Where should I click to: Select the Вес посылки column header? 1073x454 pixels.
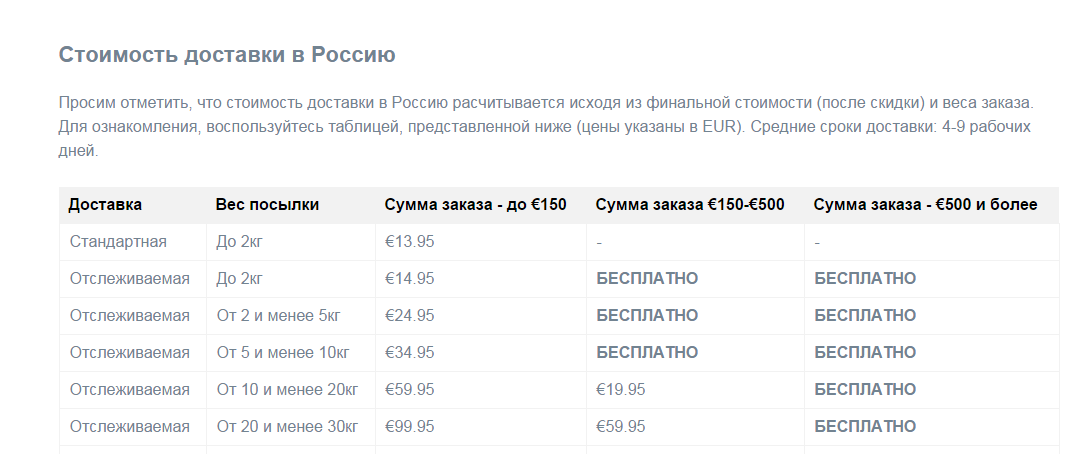click(x=267, y=205)
